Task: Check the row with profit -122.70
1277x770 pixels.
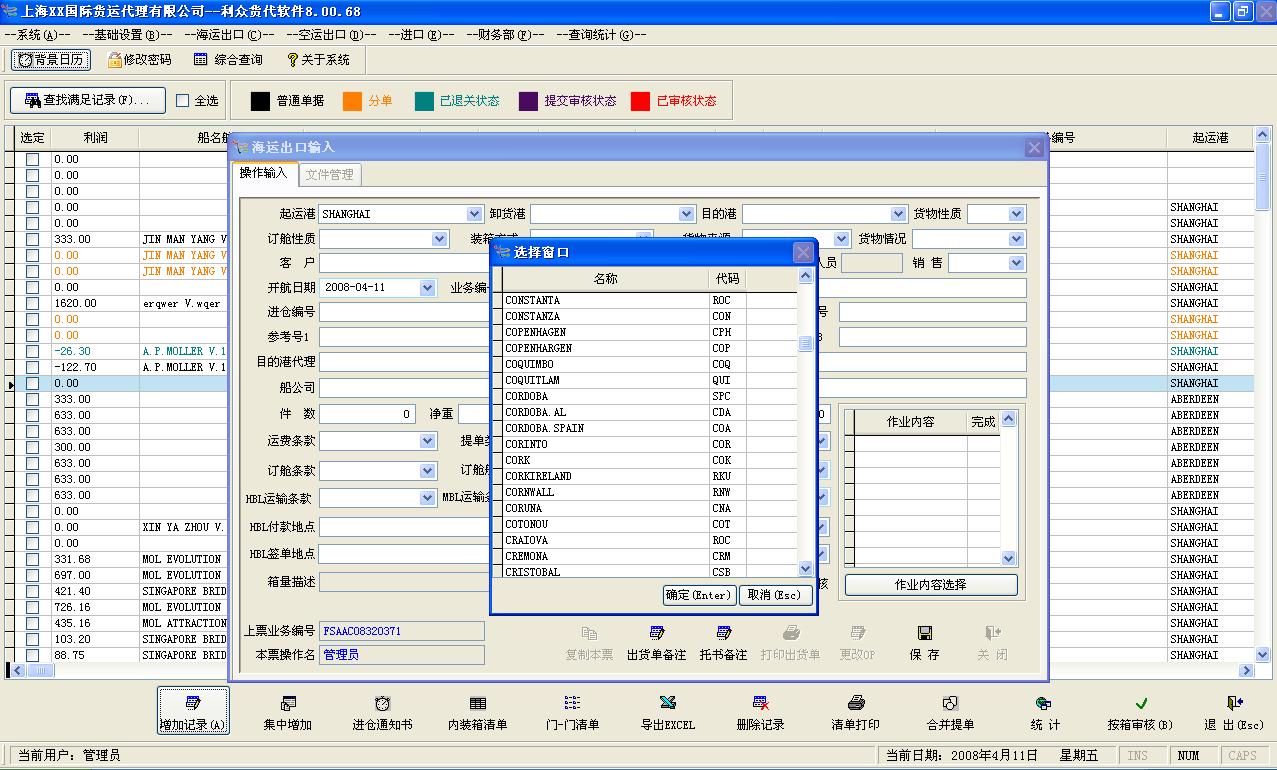Action: (x=33, y=367)
